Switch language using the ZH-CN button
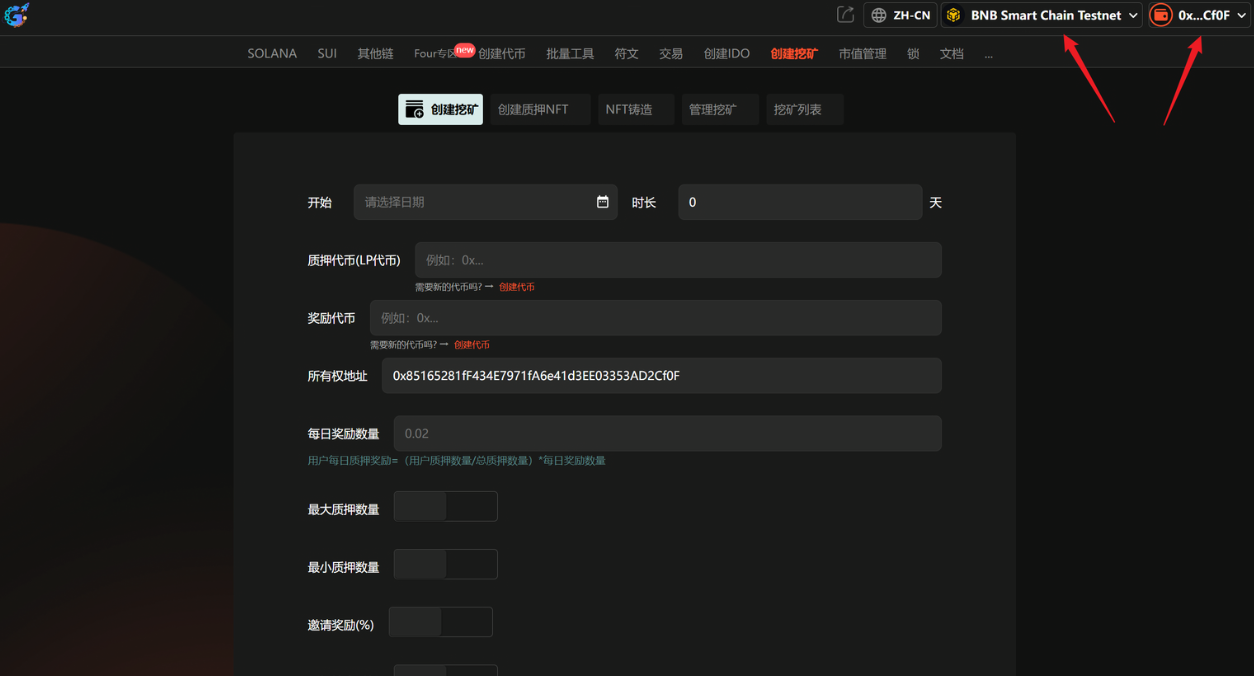 [x=899, y=15]
